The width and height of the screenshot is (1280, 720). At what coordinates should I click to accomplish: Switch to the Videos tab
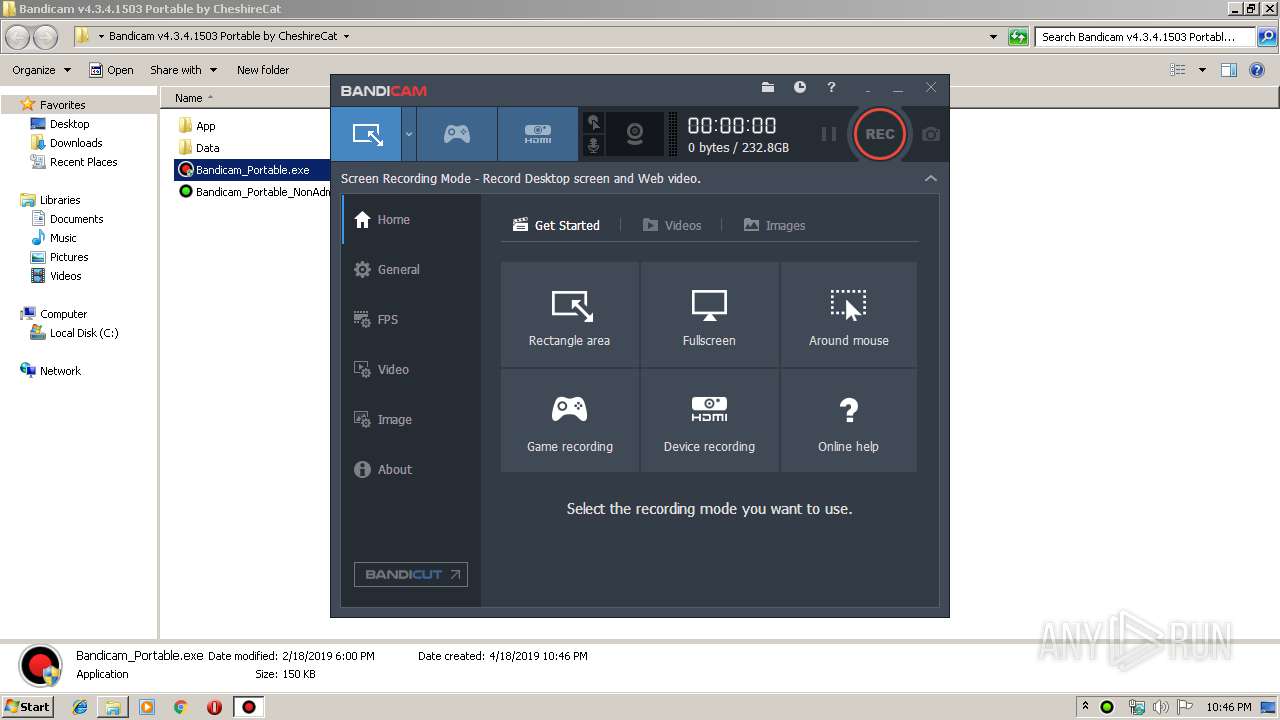pyautogui.click(x=672, y=225)
